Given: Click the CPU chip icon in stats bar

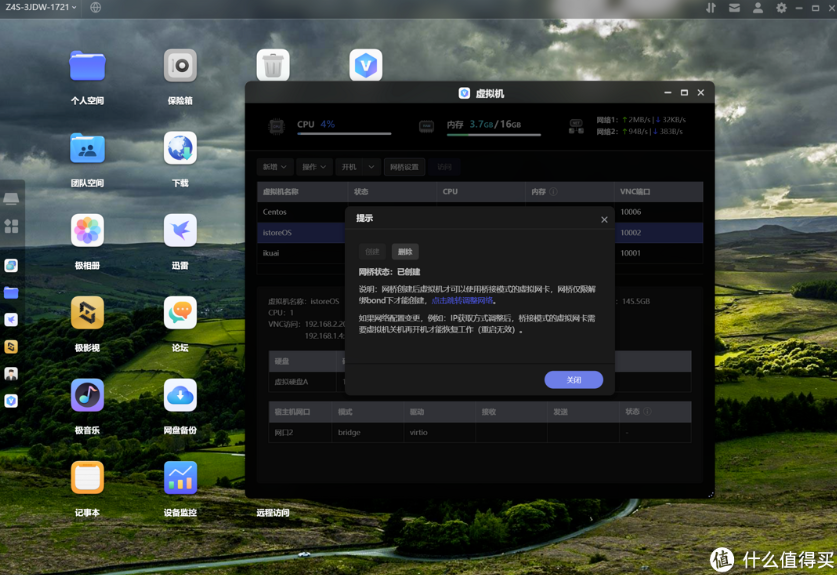Looking at the screenshot, I should click(x=276, y=127).
